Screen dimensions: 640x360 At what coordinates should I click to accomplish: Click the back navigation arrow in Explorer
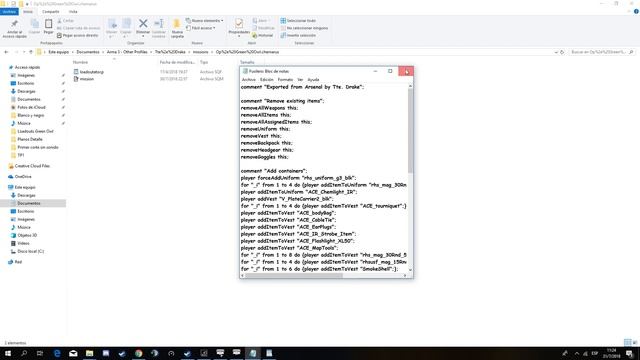pyautogui.click(x=6, y=52)
